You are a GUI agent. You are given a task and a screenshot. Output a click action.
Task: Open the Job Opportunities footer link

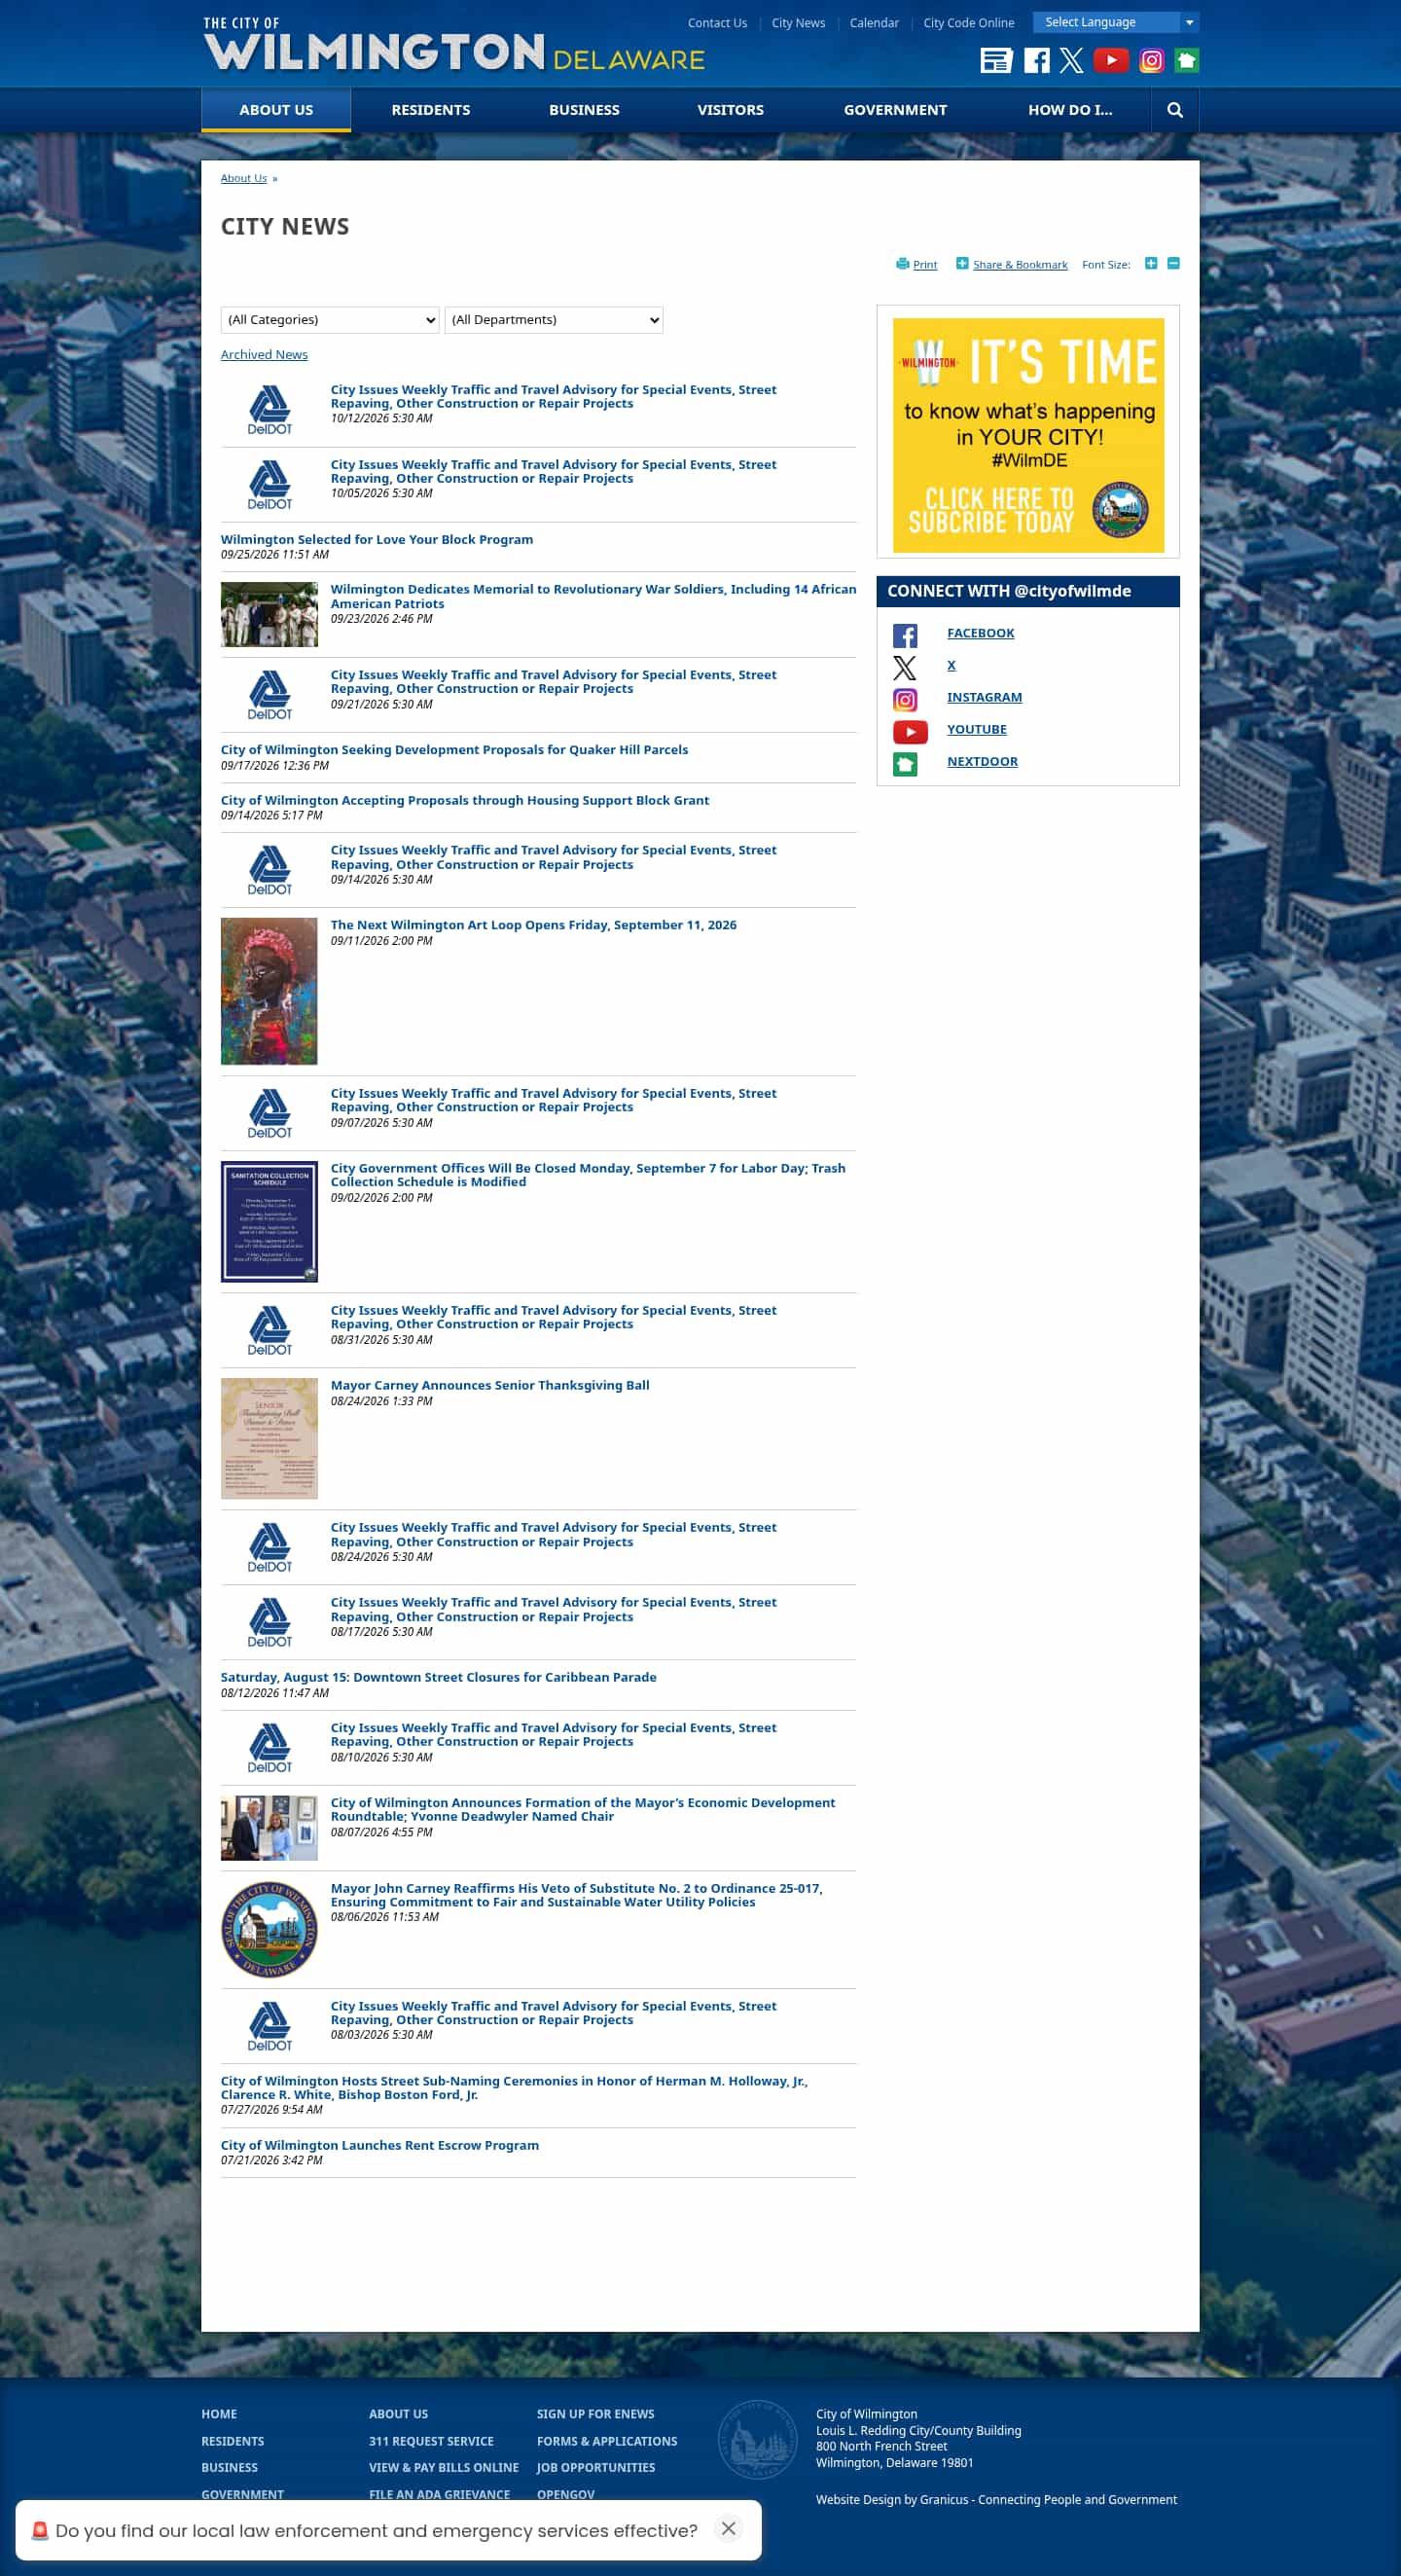click(596, 2467)
